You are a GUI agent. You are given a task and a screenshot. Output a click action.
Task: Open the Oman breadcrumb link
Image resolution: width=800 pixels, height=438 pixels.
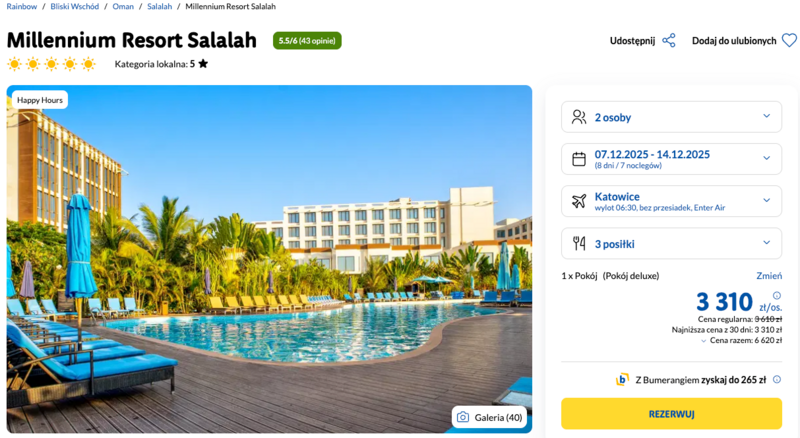click(122, 7)
